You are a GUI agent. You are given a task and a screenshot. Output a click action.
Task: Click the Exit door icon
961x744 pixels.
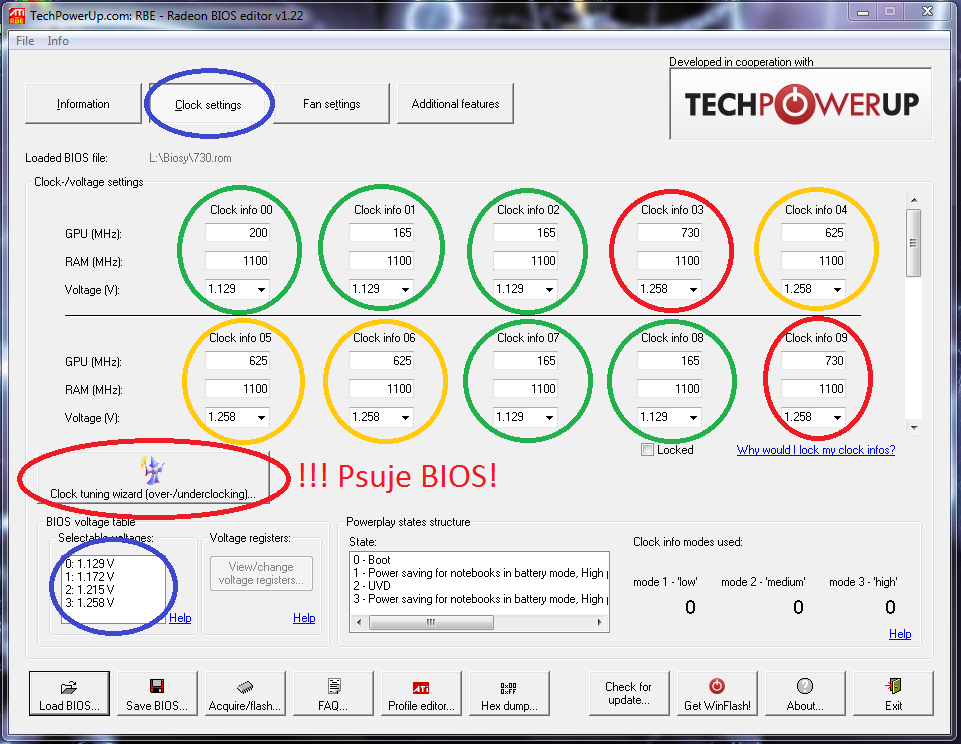(x=893, y=687)
